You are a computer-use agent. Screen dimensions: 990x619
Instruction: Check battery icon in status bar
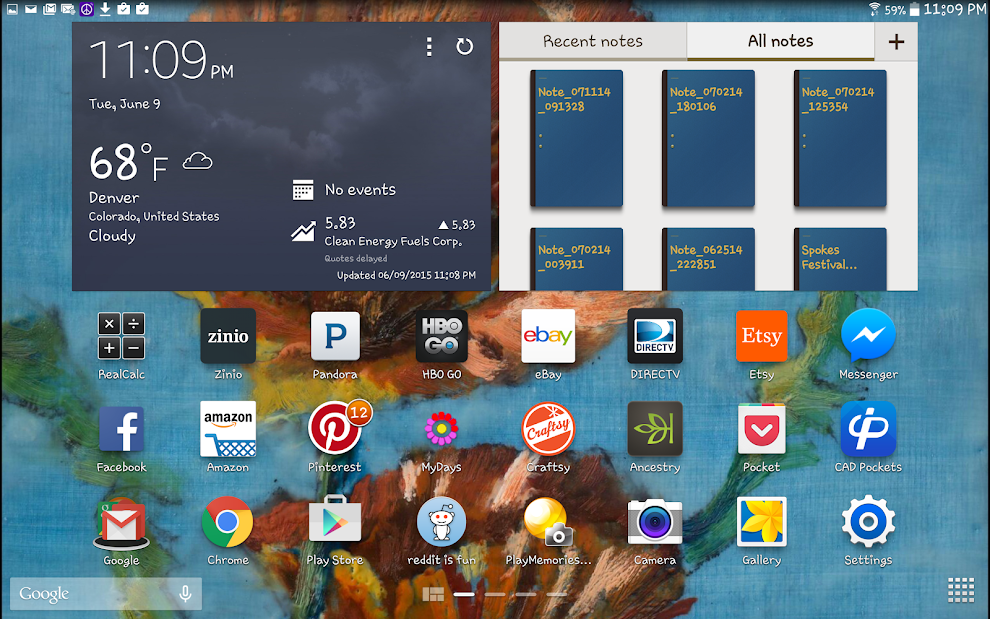coord(914,9)
